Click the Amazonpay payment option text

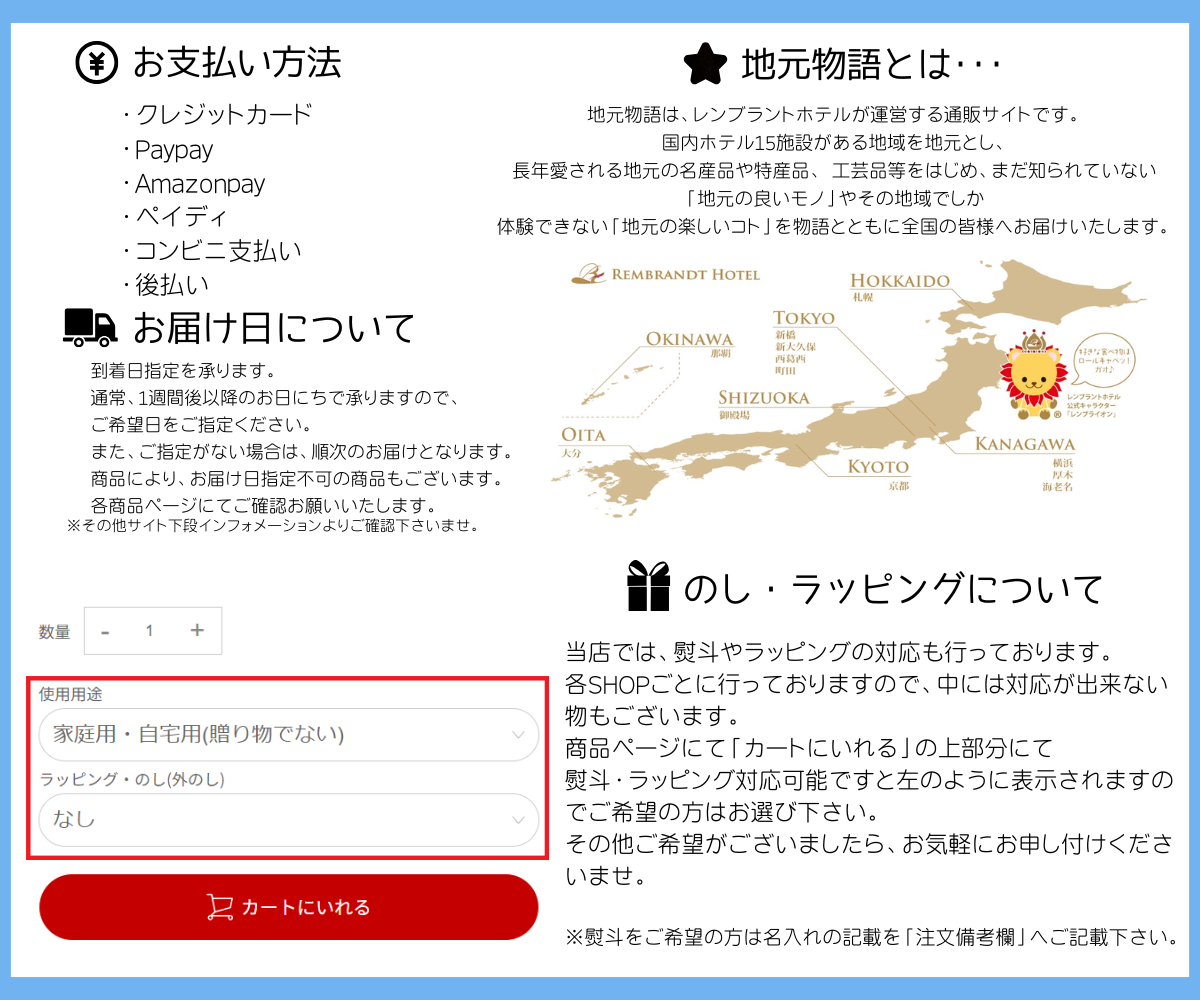[x=200, y=184]
